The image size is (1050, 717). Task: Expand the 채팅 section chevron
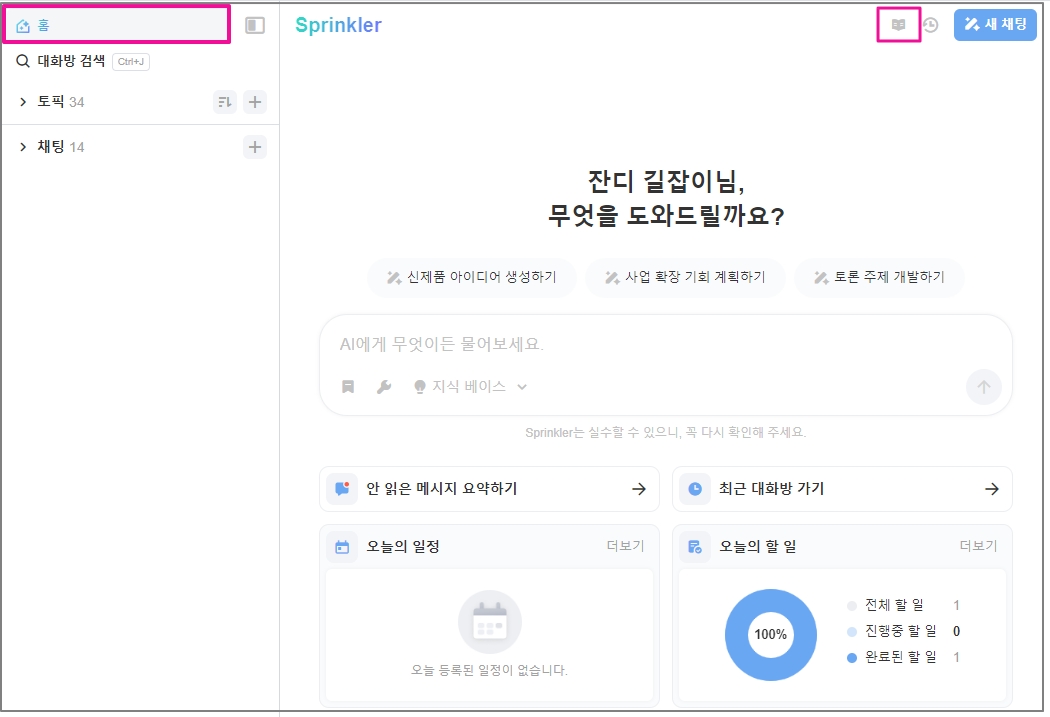tap(23, 147)
